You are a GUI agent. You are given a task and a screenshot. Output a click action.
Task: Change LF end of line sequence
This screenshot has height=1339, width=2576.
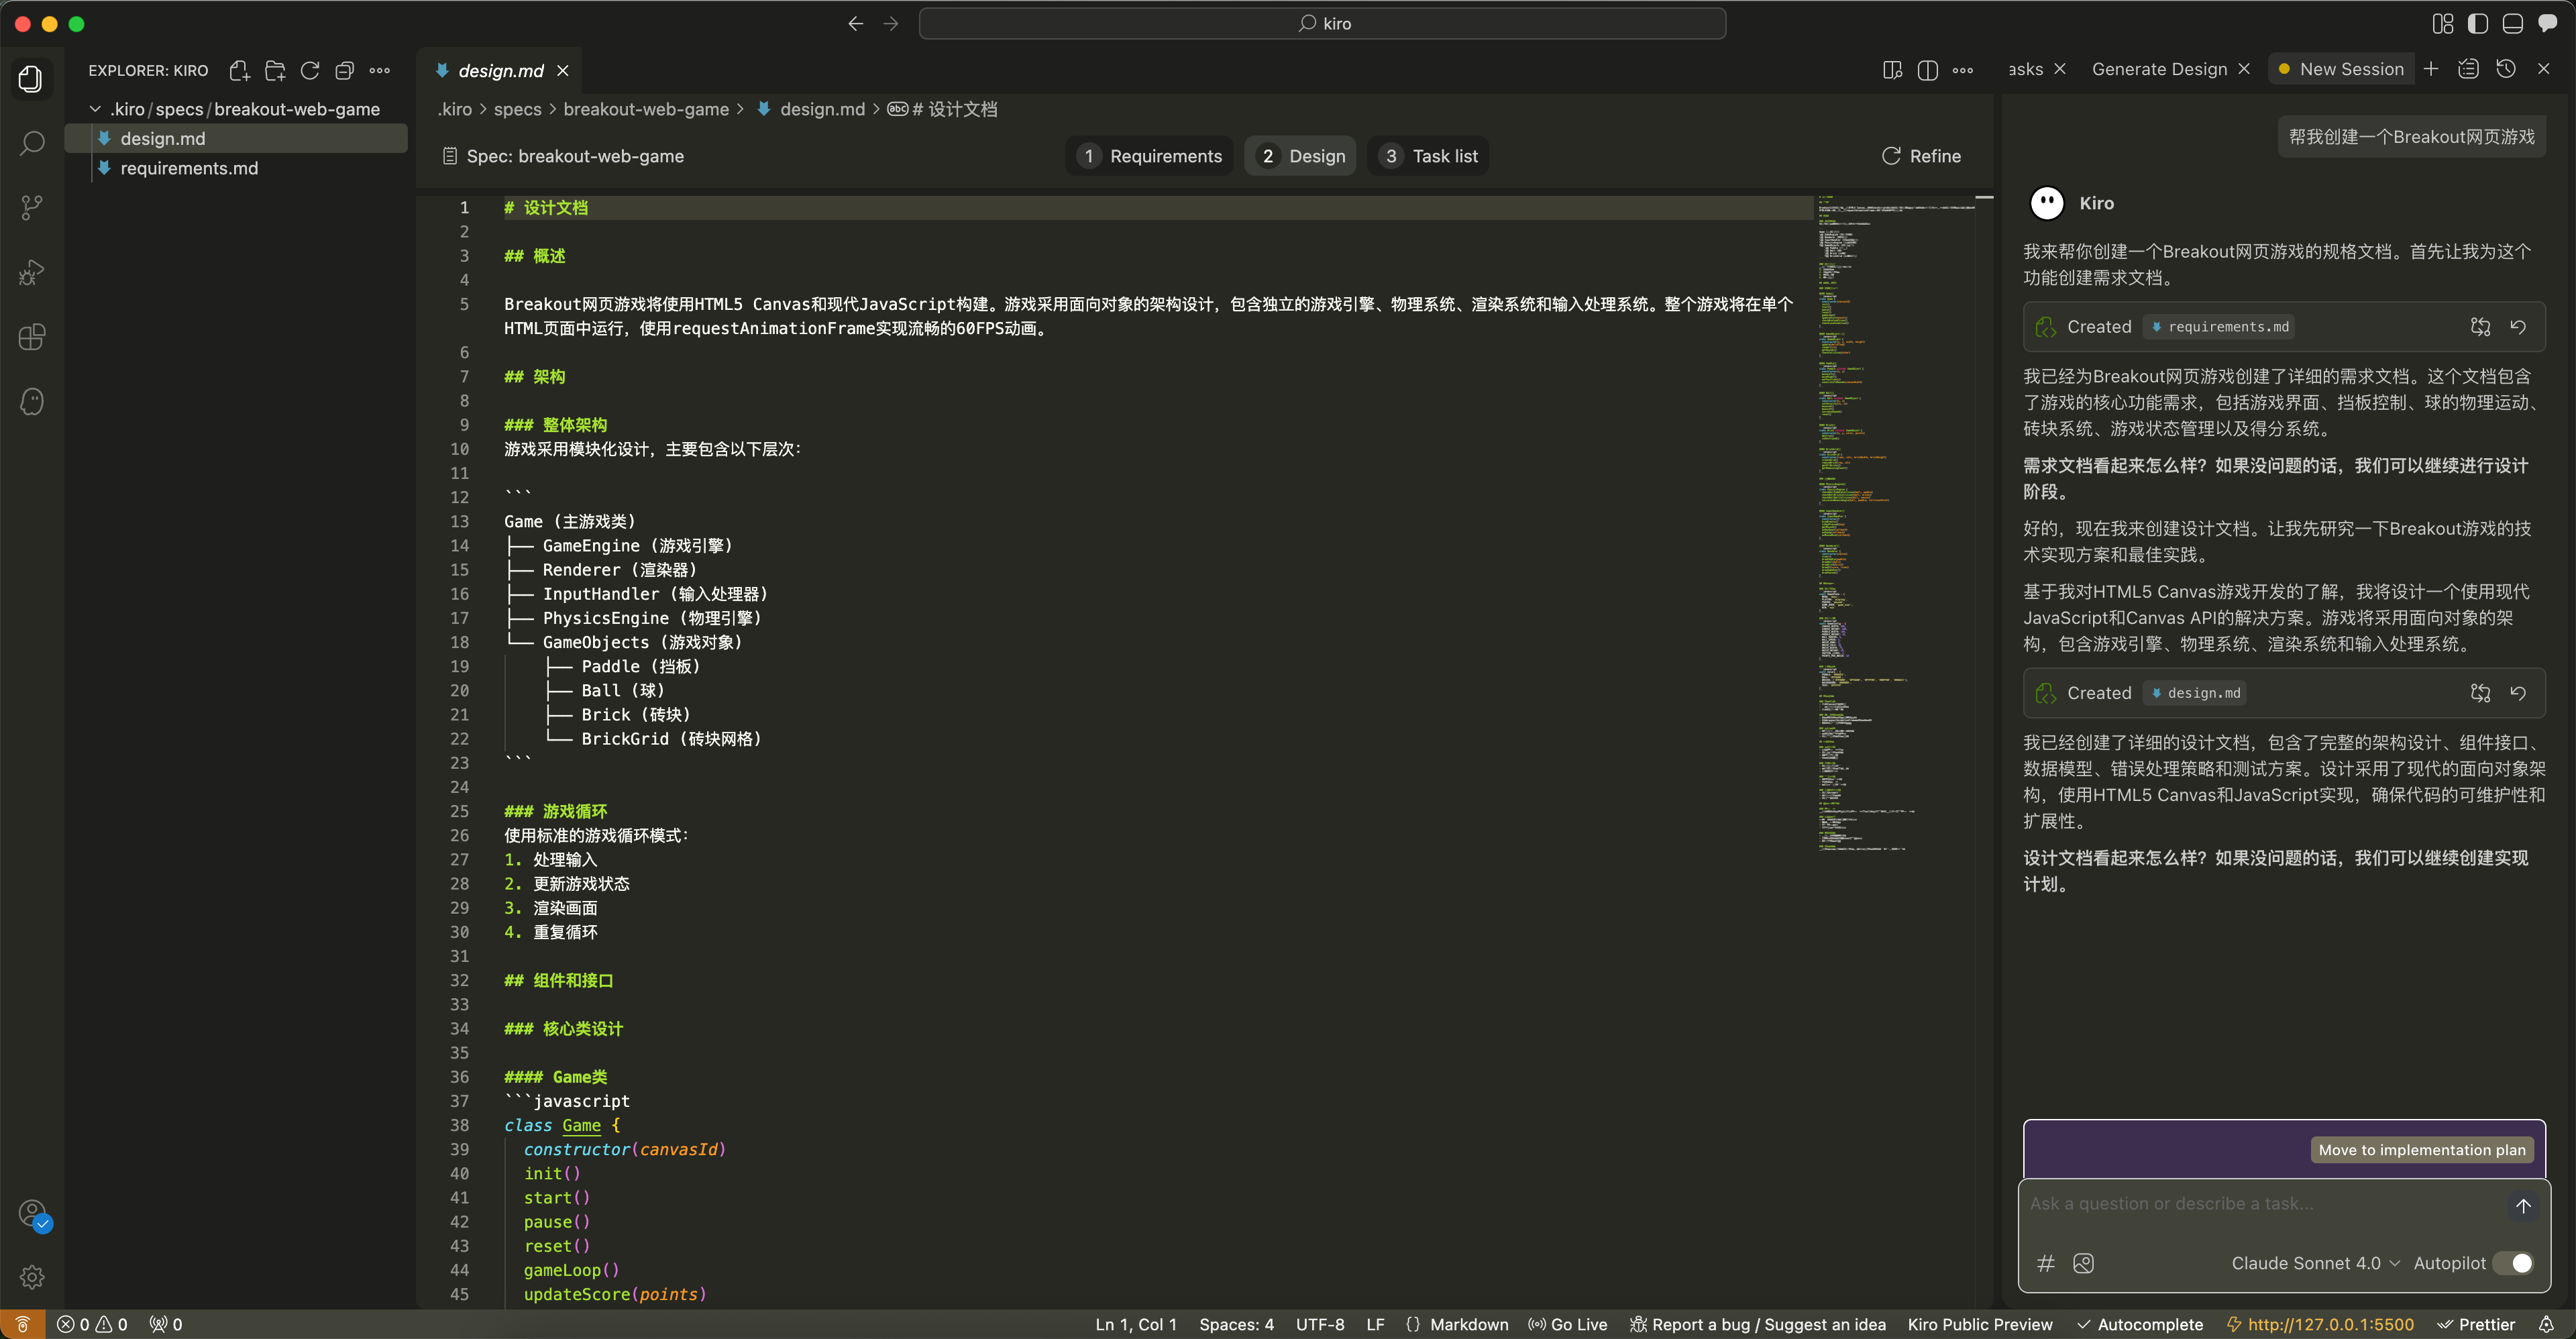coord(1375,1324)
